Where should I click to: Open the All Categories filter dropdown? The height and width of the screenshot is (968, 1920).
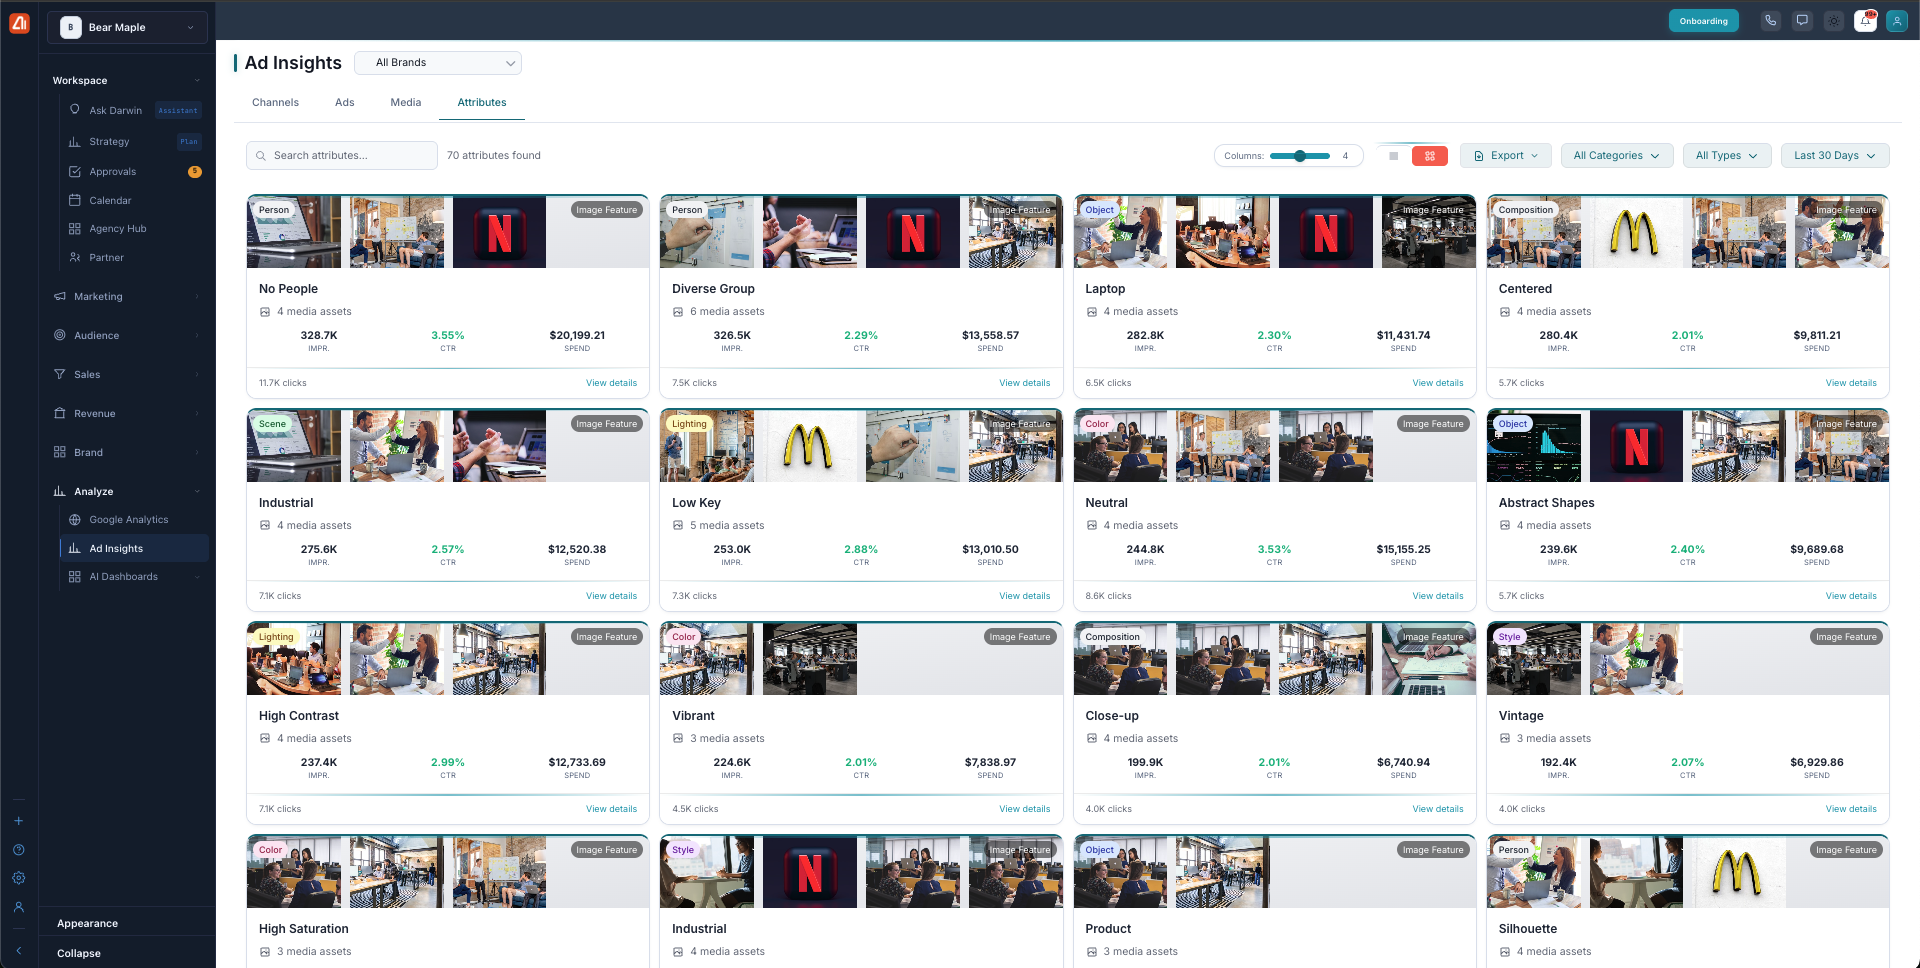click(x=1617, y=156)
